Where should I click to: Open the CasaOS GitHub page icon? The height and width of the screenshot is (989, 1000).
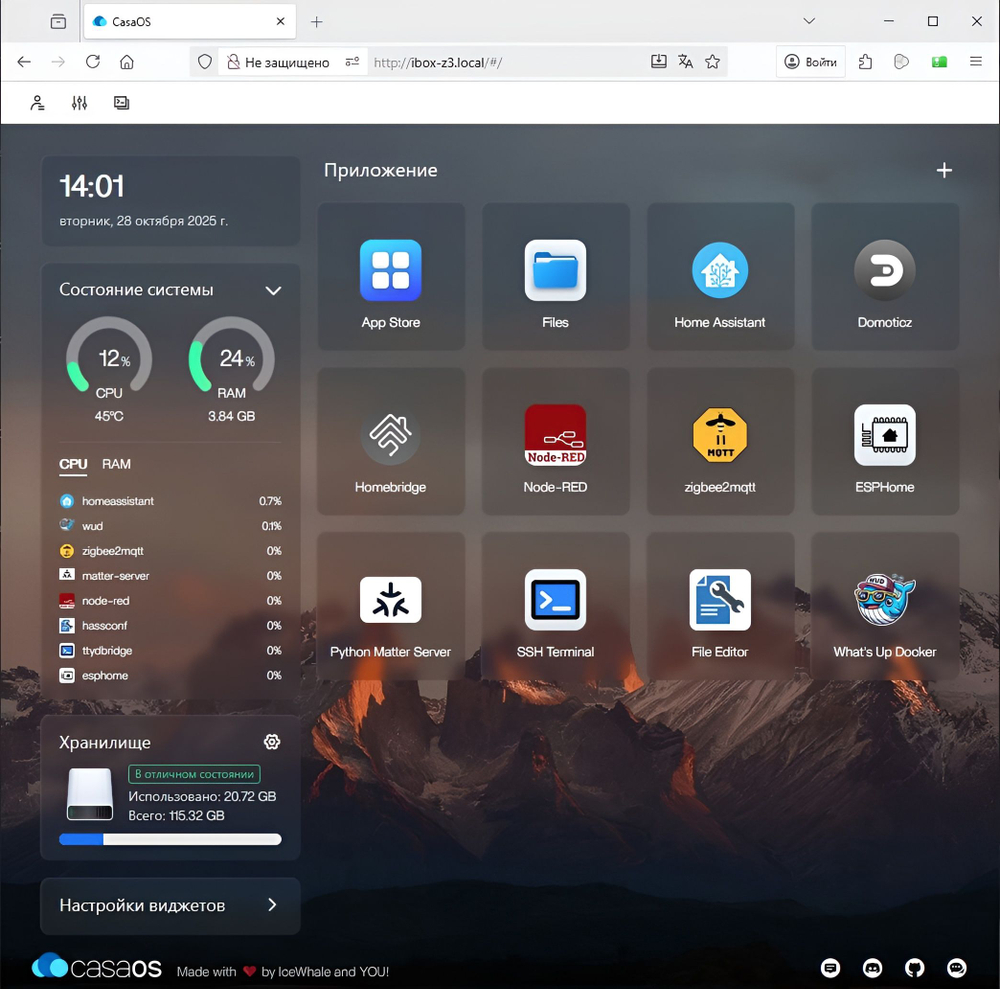914,968
